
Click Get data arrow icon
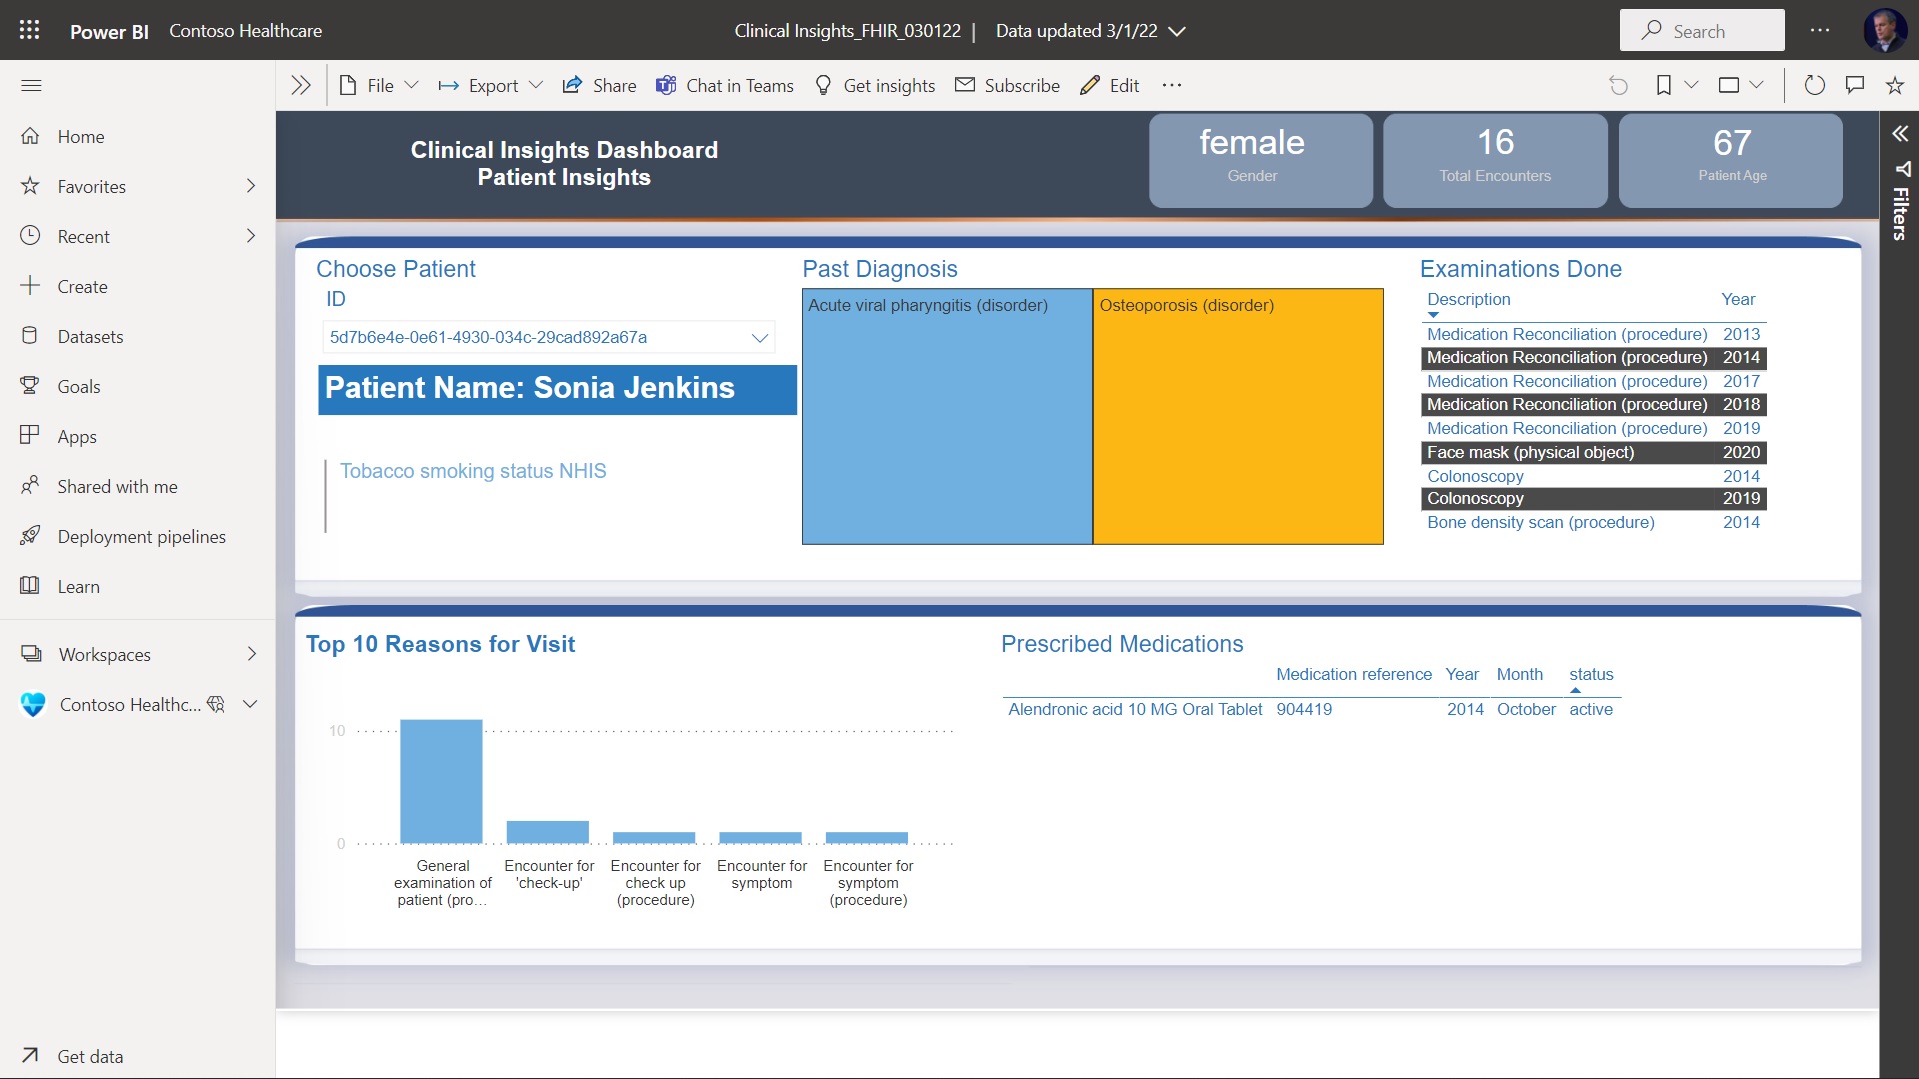point(30,1055)
